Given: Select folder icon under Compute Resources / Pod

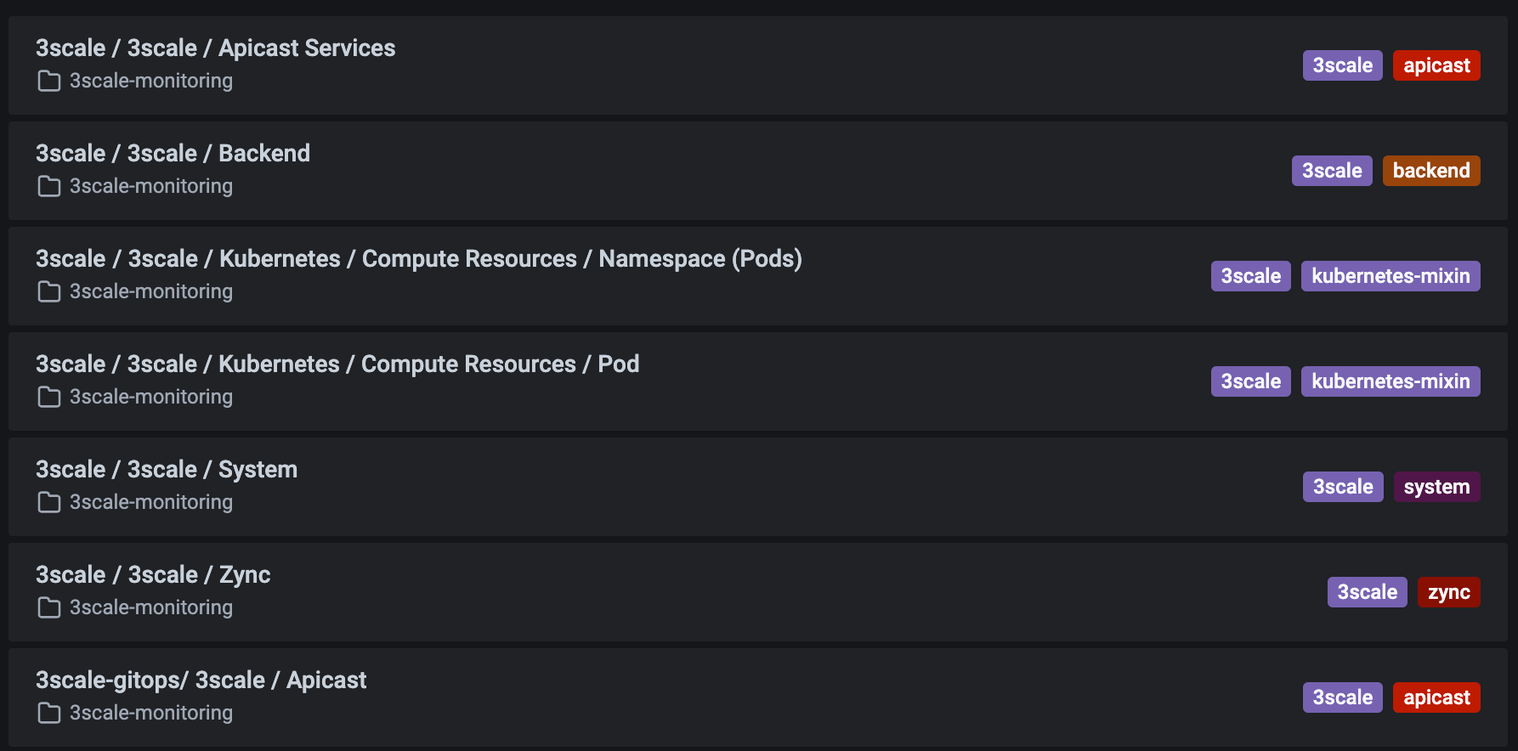Looking at the screenshot, I should (x=48, y=397).
